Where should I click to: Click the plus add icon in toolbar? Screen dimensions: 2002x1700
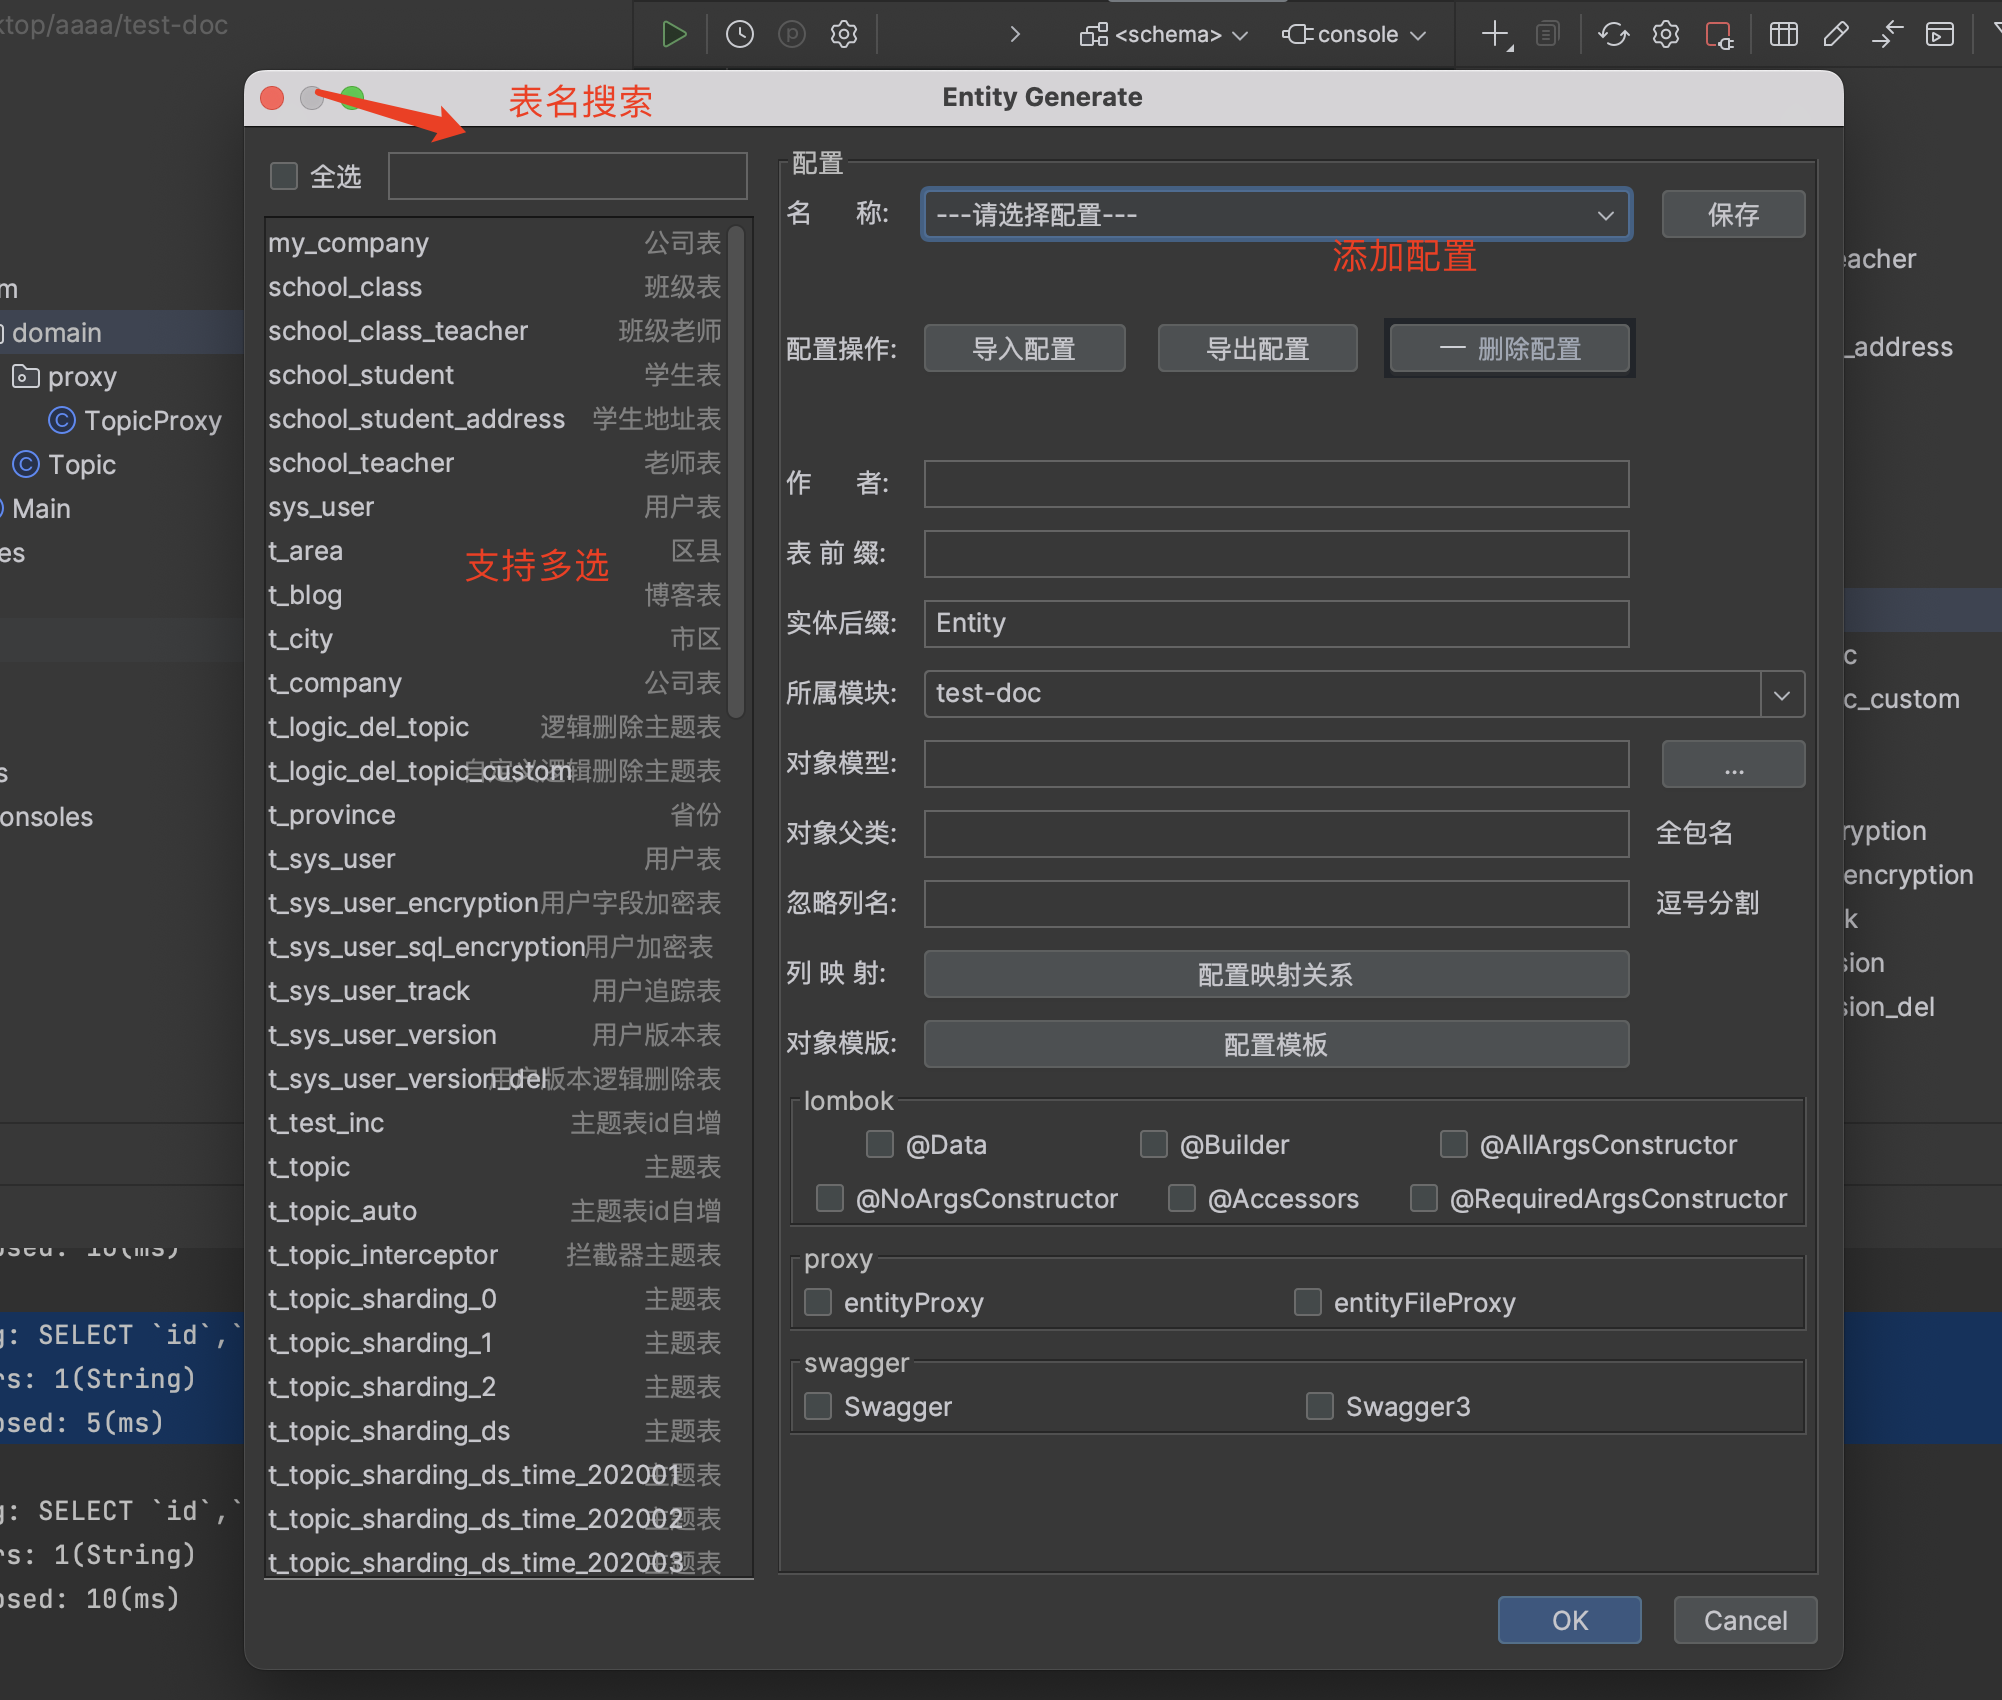[x=1496, y=35]
